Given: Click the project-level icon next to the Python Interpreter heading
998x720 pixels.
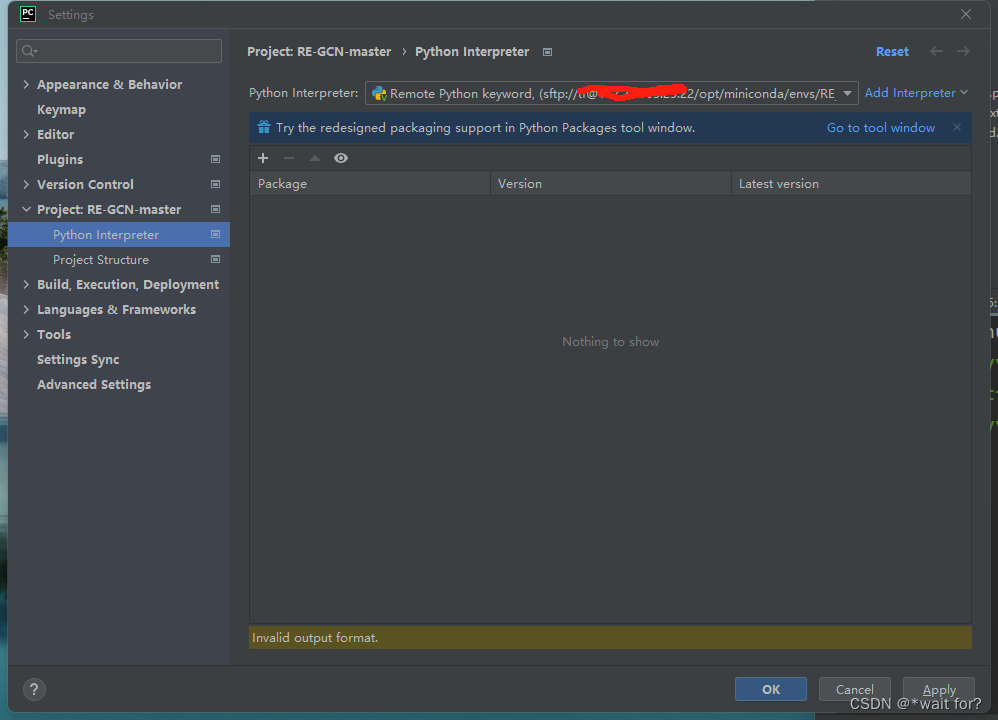Looking at the screenshot, I should coord(547,52).
